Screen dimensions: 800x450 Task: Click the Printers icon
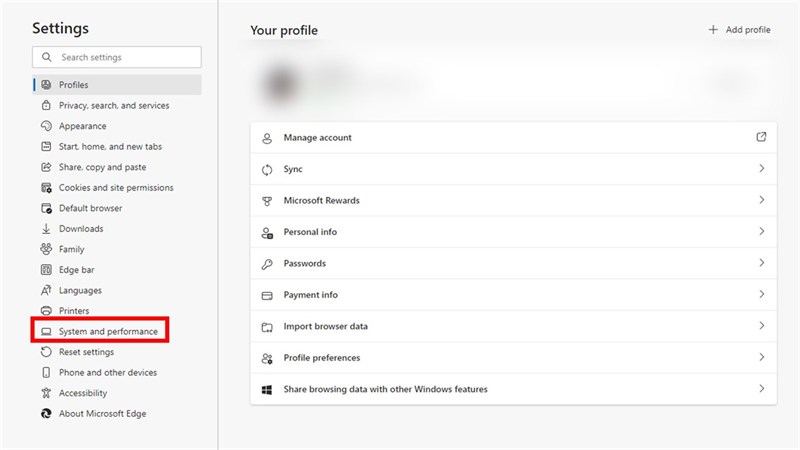pos(46,311)
